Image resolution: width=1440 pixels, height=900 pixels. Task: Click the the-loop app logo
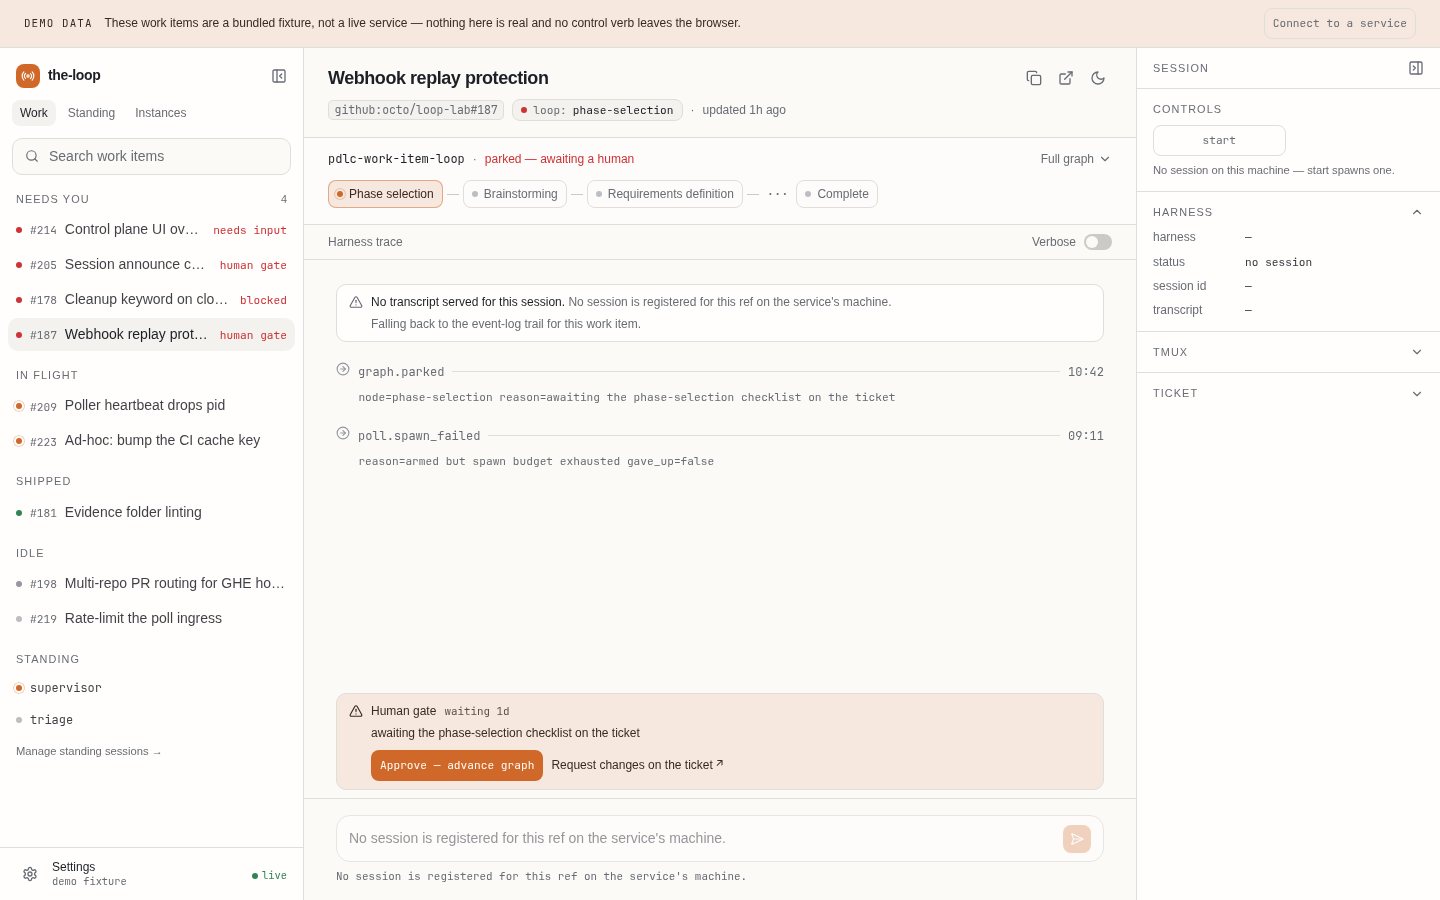point(28,76)
